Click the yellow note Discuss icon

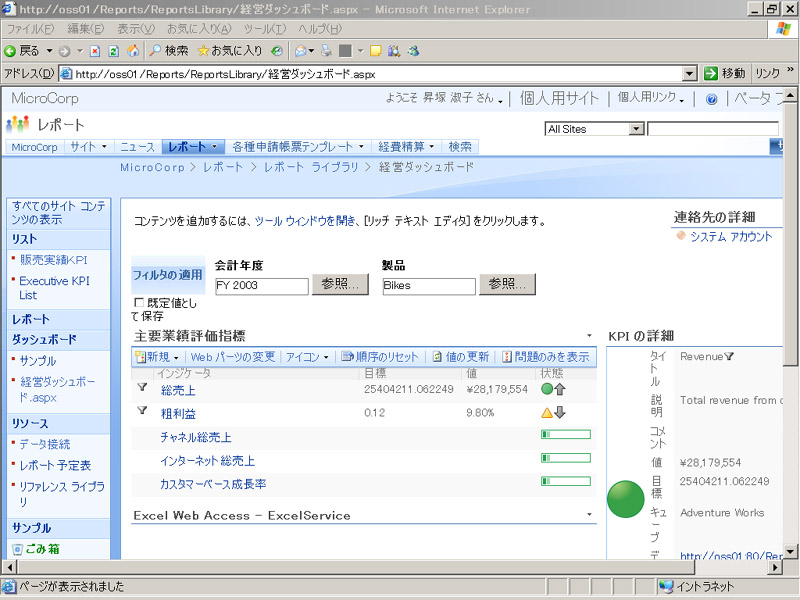pos(376,51)
